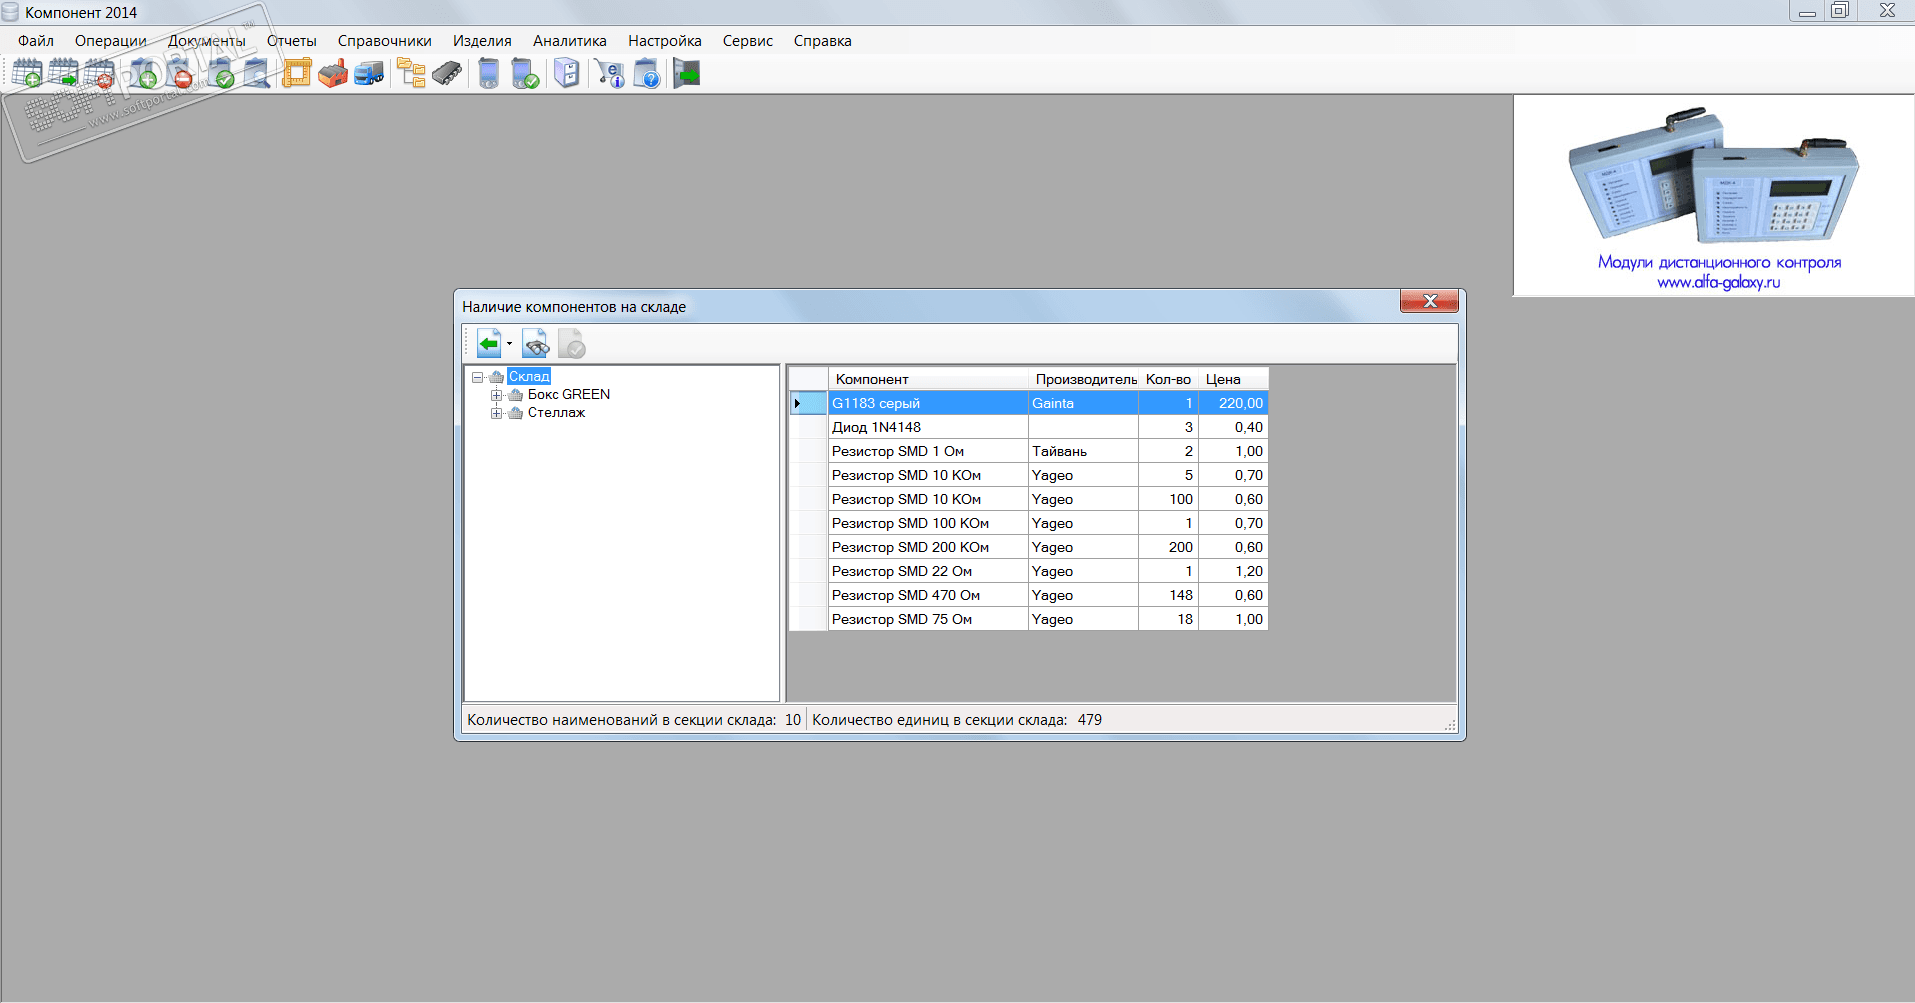Click the 1,20 price cell
This screenshot has height=1003, width=1915.
tap(1234, 571)
